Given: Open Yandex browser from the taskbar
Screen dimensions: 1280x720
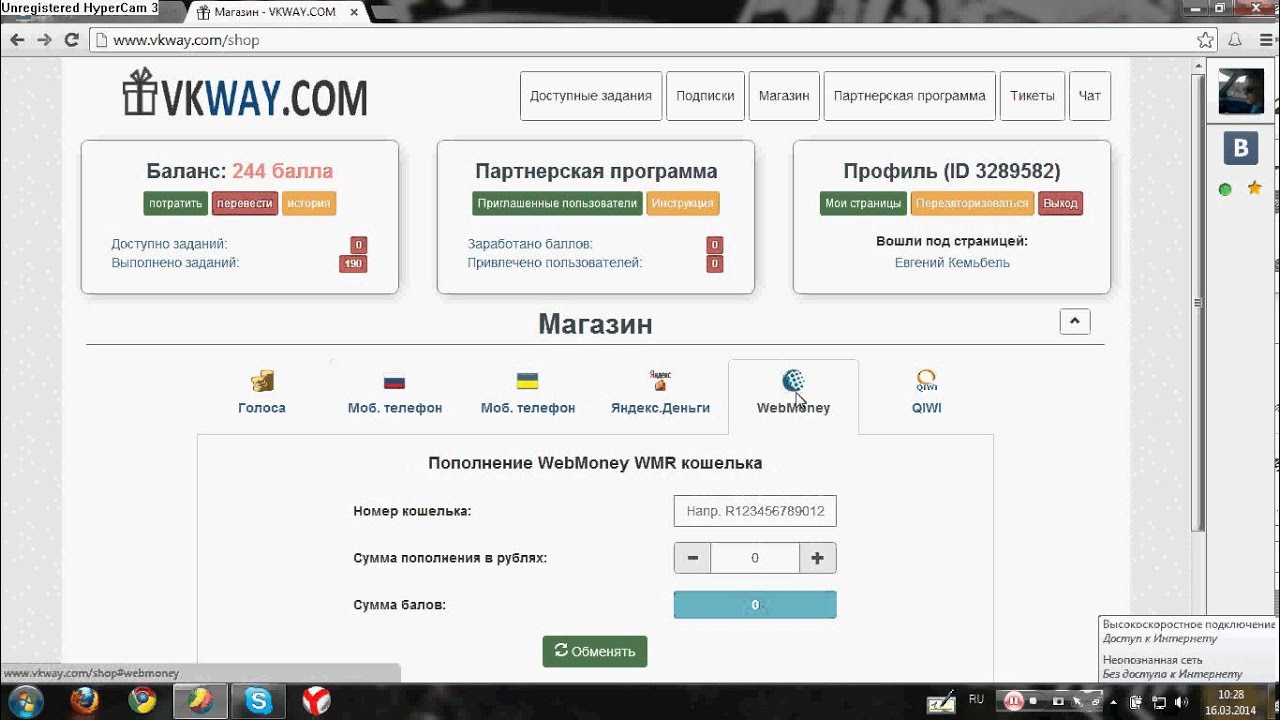Looking at the screenshot, I should 317,700.
